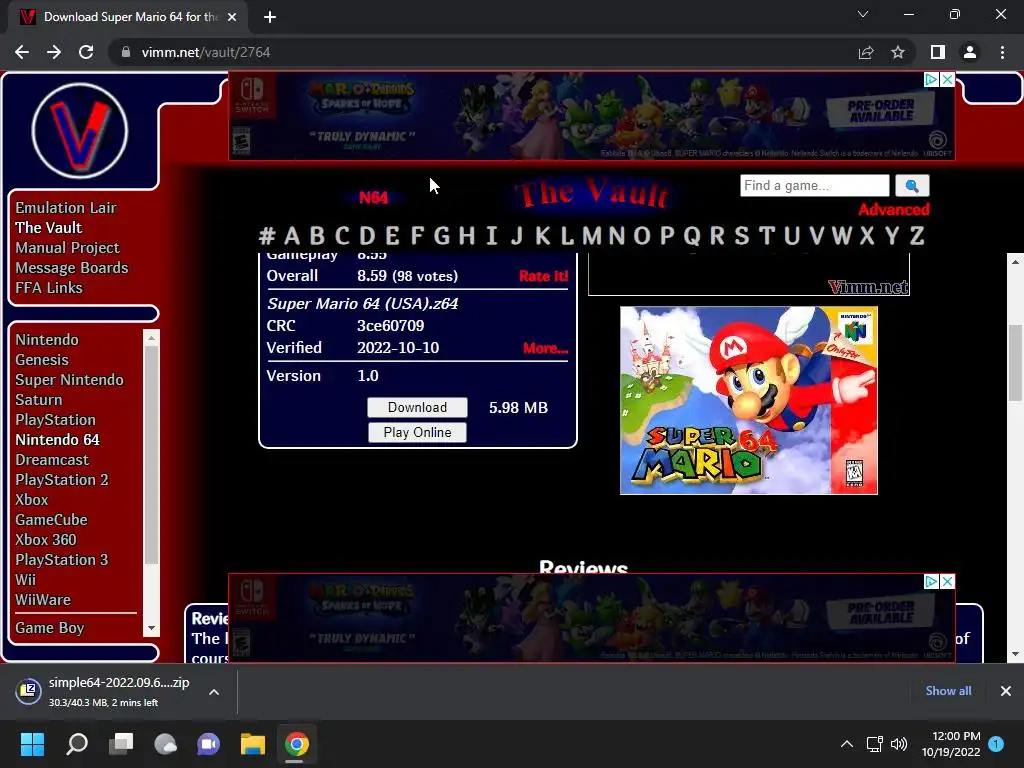Click the Download button for Super Mario 64
The width and height of the screenshot is (1024, 768).
pos(417,408)
